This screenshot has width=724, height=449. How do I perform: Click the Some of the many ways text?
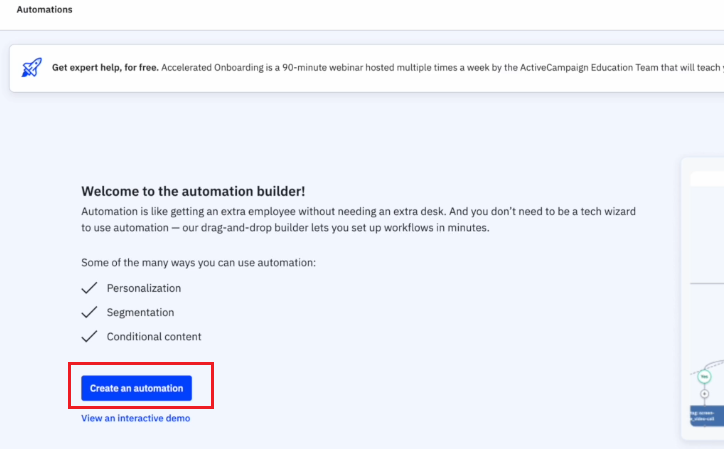click(x=199, y=262)
